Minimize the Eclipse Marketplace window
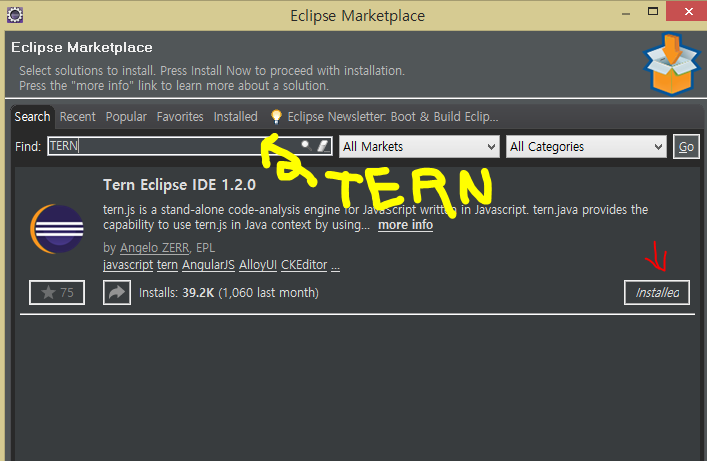The height and width of the screenshot is (461, 707). click(626, 14)
